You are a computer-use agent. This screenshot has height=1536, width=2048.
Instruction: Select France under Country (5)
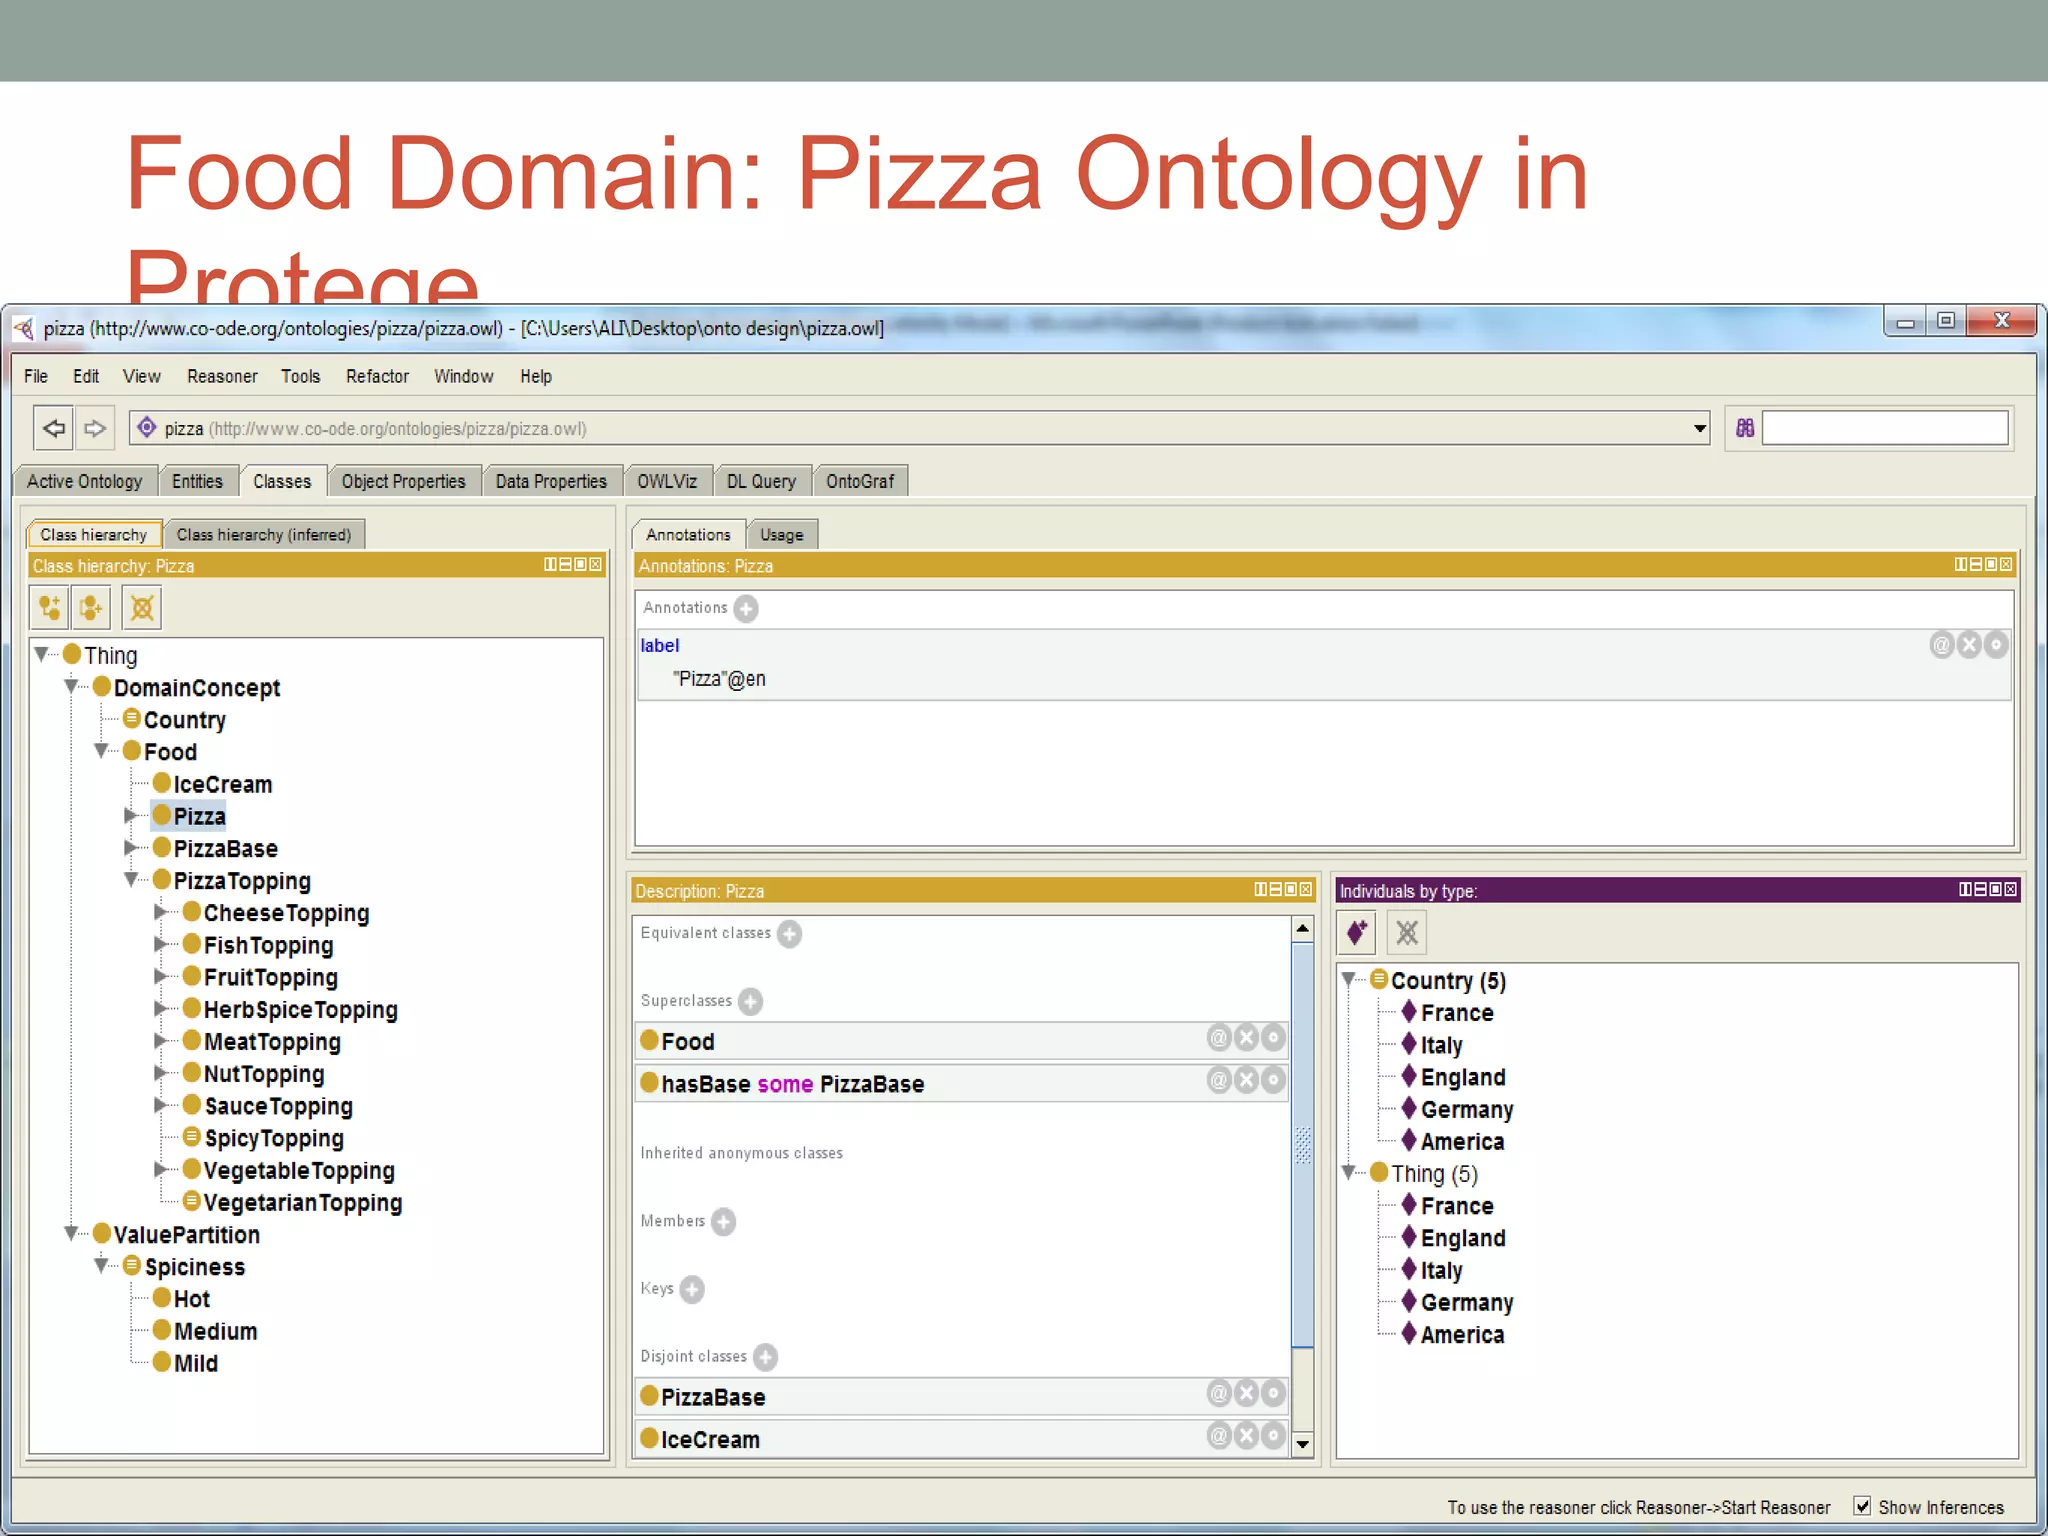pyautogui.click(x=1456, y=1013)
